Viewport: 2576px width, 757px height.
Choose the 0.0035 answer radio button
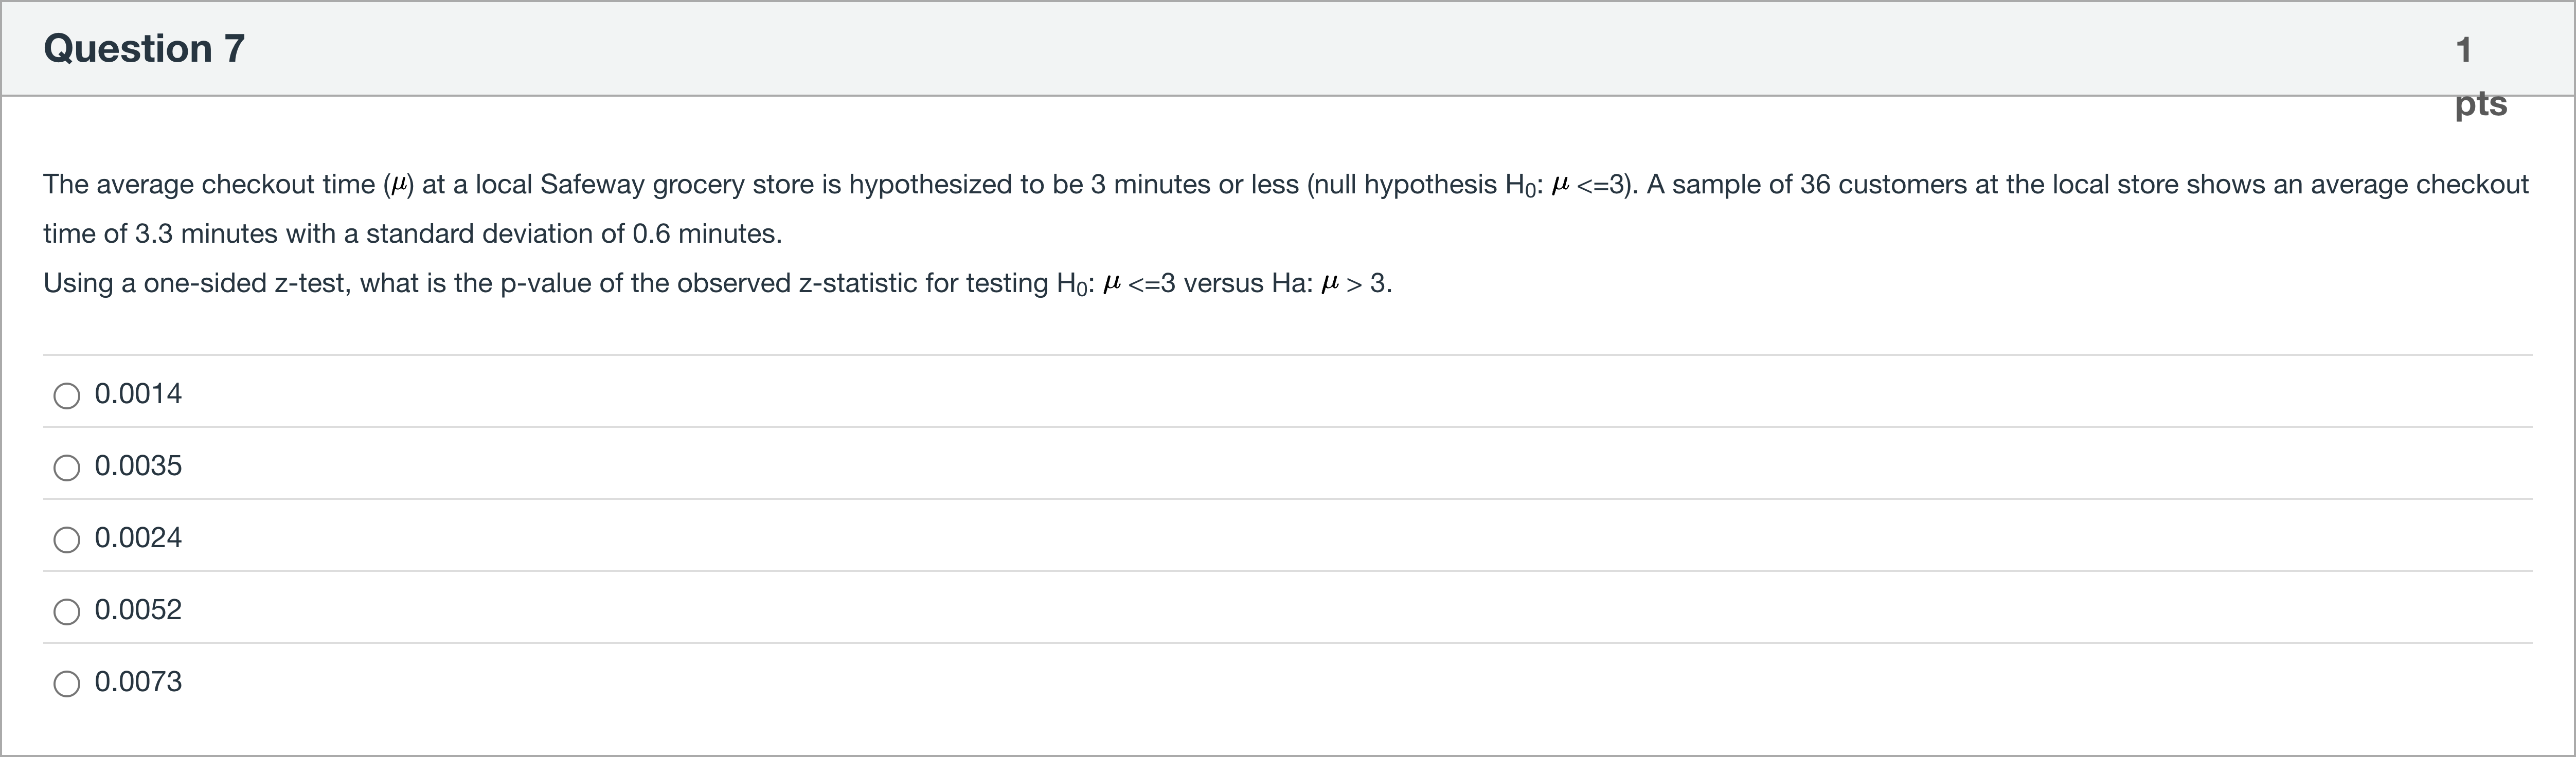point(67,468)
